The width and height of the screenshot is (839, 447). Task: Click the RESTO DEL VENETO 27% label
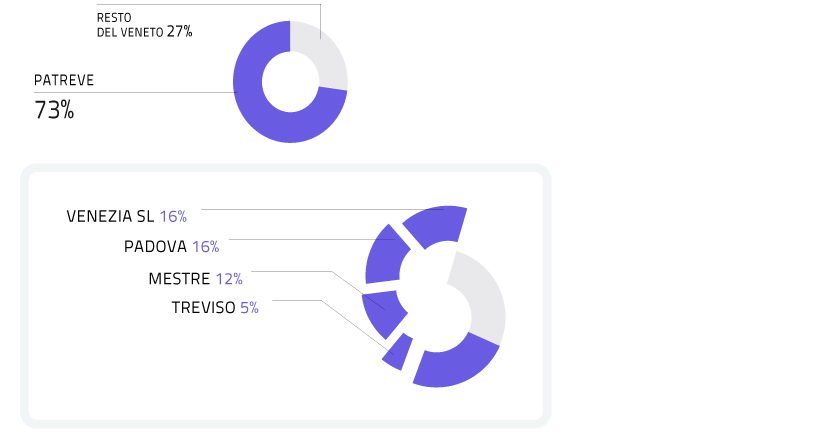144,25
